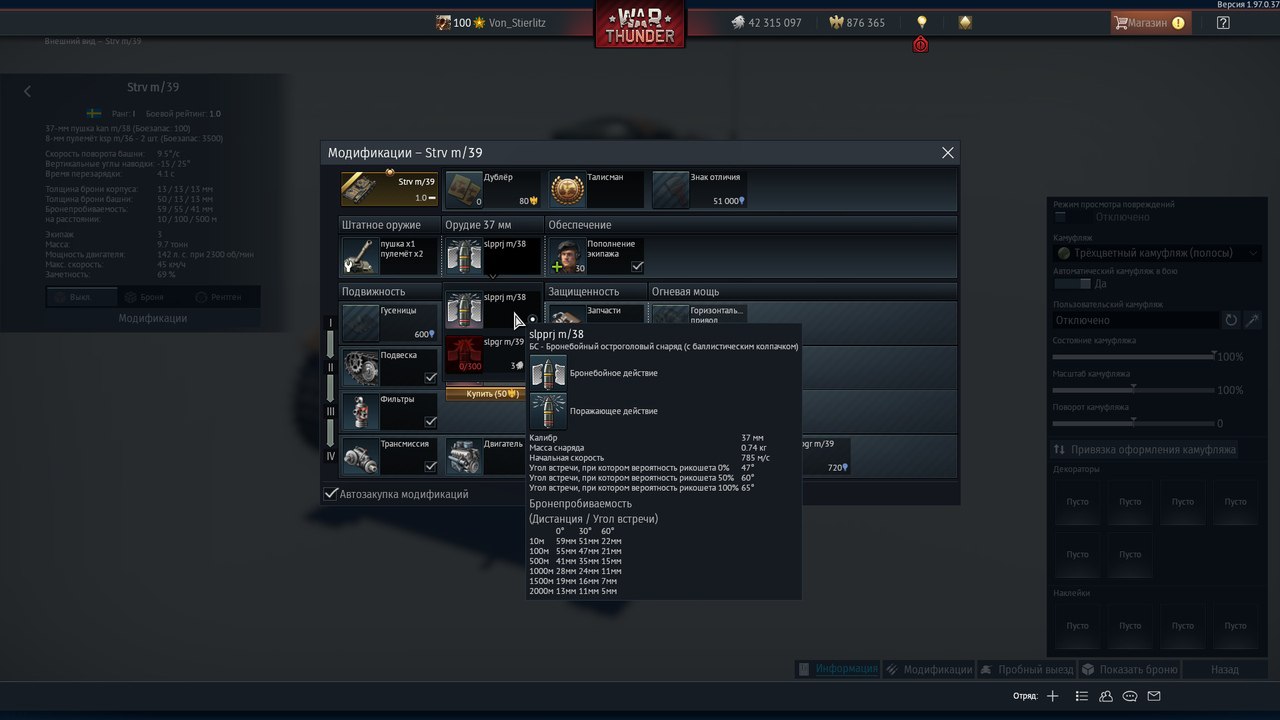Select the Двигатель engine modification

tap(485, 455)
